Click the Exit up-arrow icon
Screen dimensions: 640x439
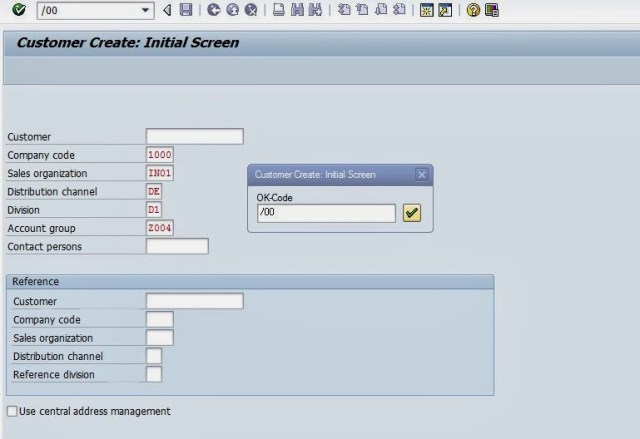[x=233, y=10]
